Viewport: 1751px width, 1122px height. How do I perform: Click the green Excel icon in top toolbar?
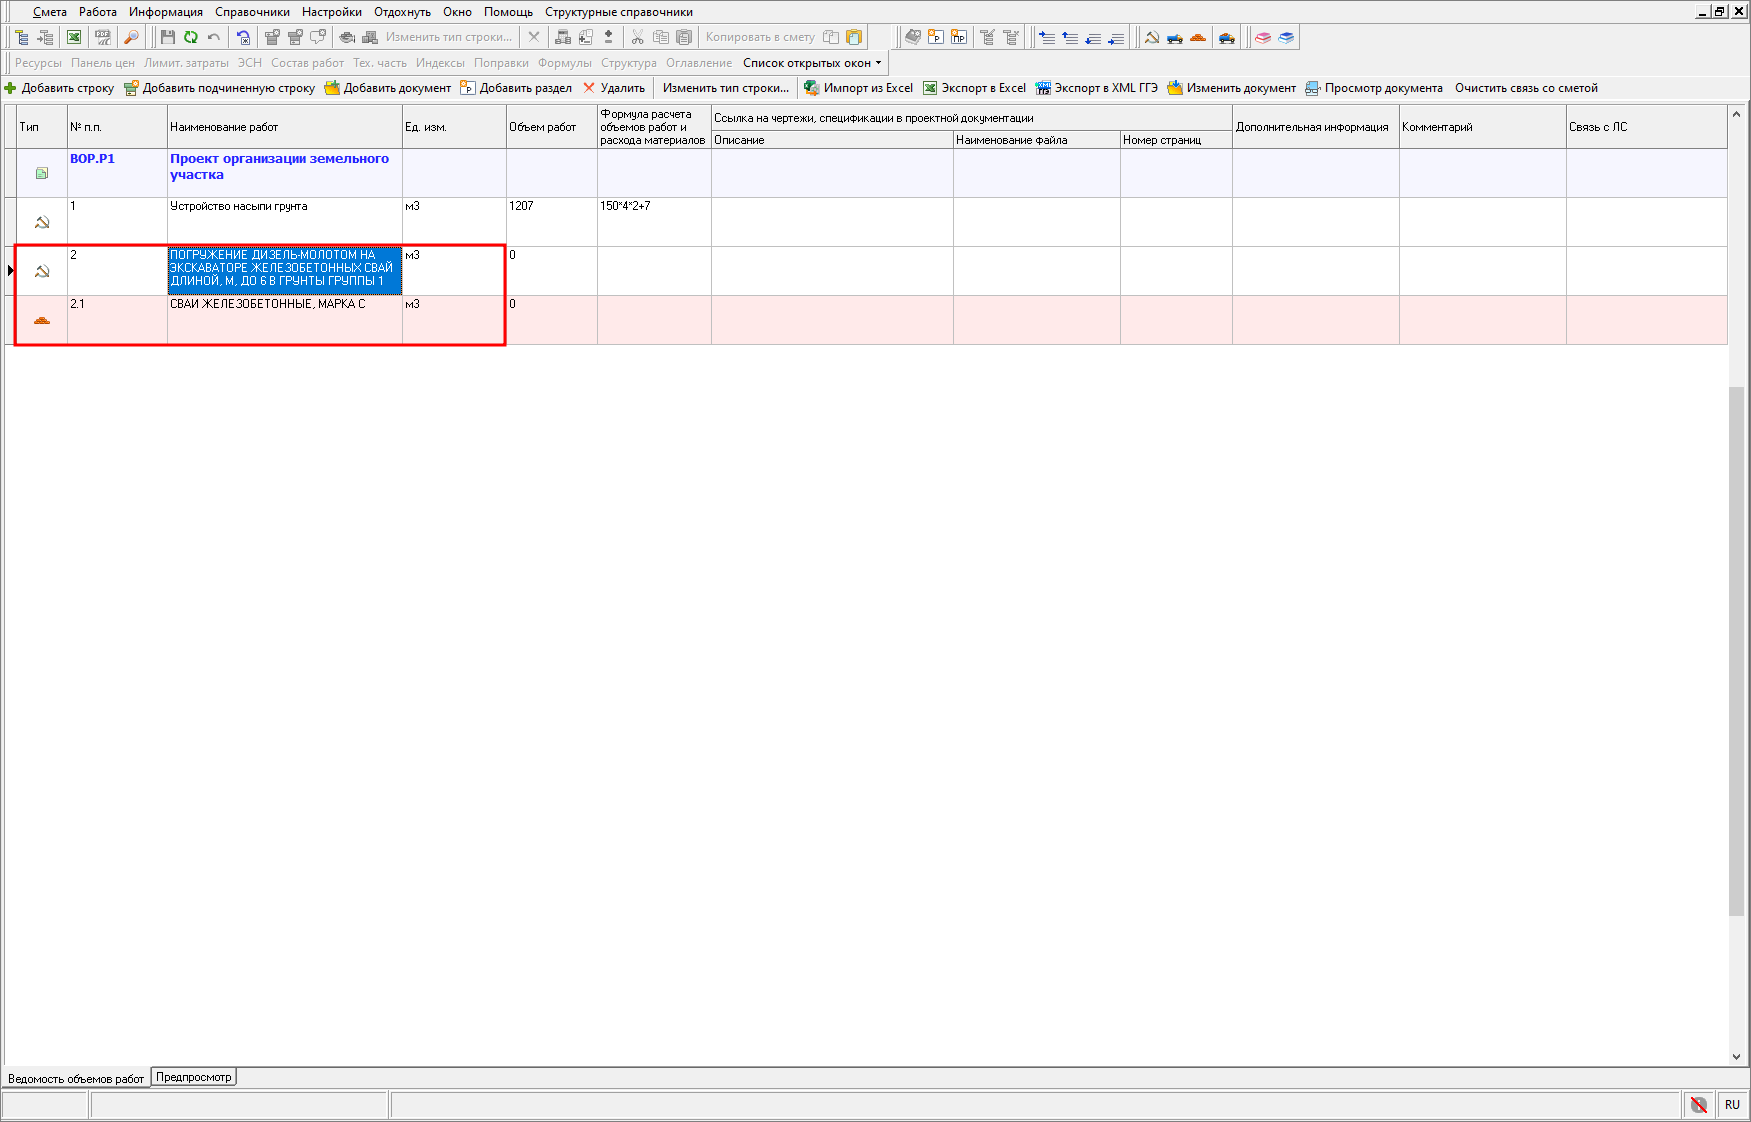point(74,37)
